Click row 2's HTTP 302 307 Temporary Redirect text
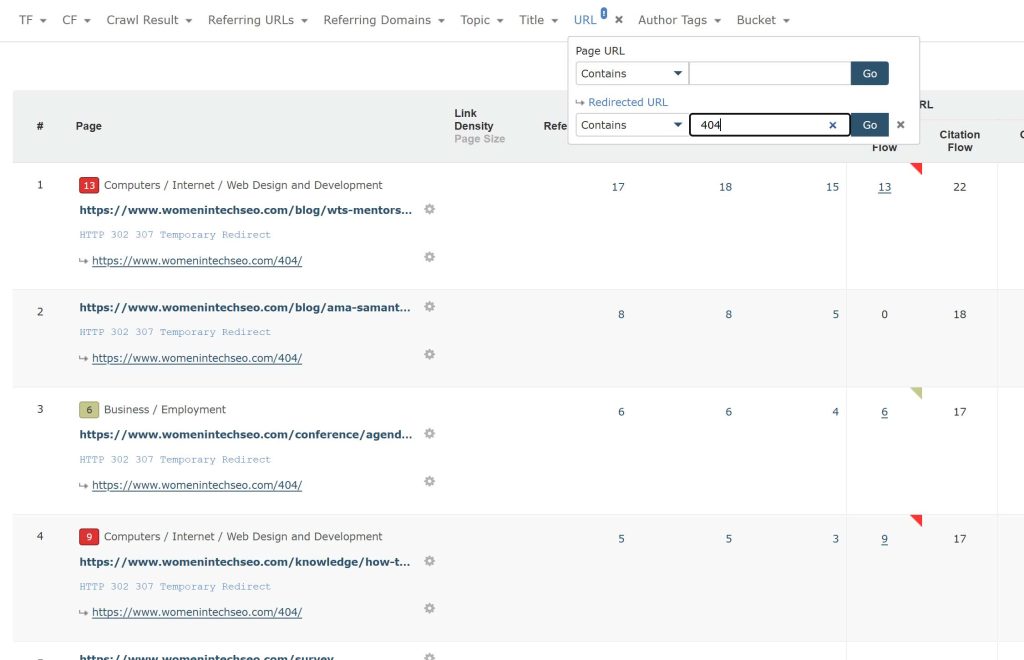 pyautogui.click(x=174, y=332)
